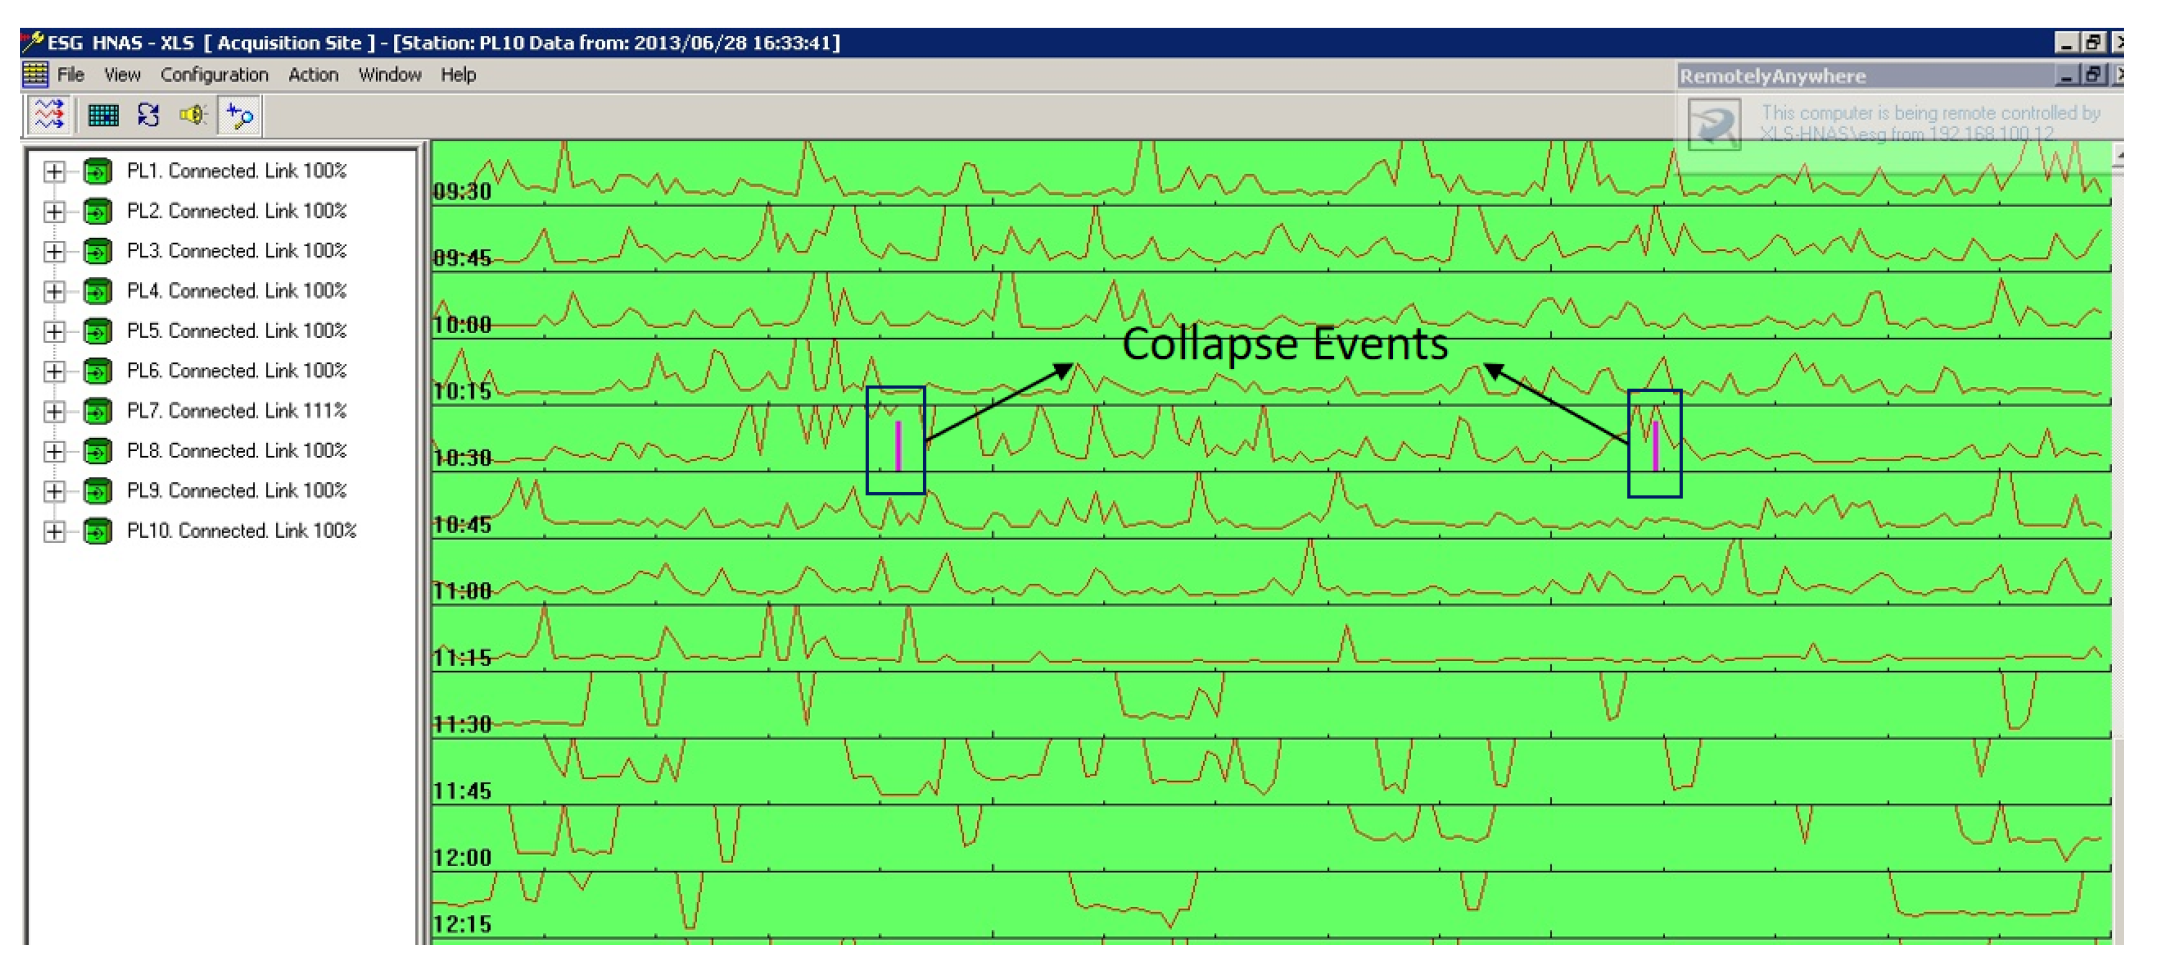Open the cyan grid view toolbar icon

tap(102, 115)
